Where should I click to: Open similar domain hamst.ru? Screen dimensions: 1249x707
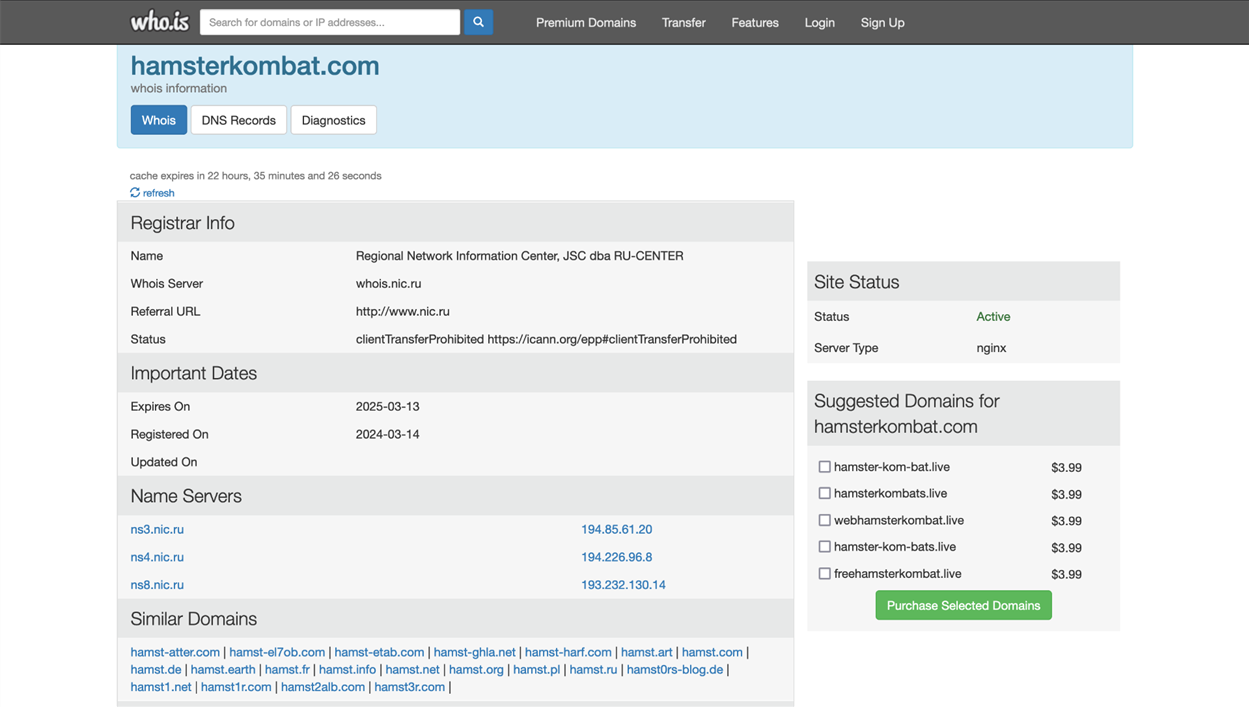pyautogui.click(x=593, y=670)
